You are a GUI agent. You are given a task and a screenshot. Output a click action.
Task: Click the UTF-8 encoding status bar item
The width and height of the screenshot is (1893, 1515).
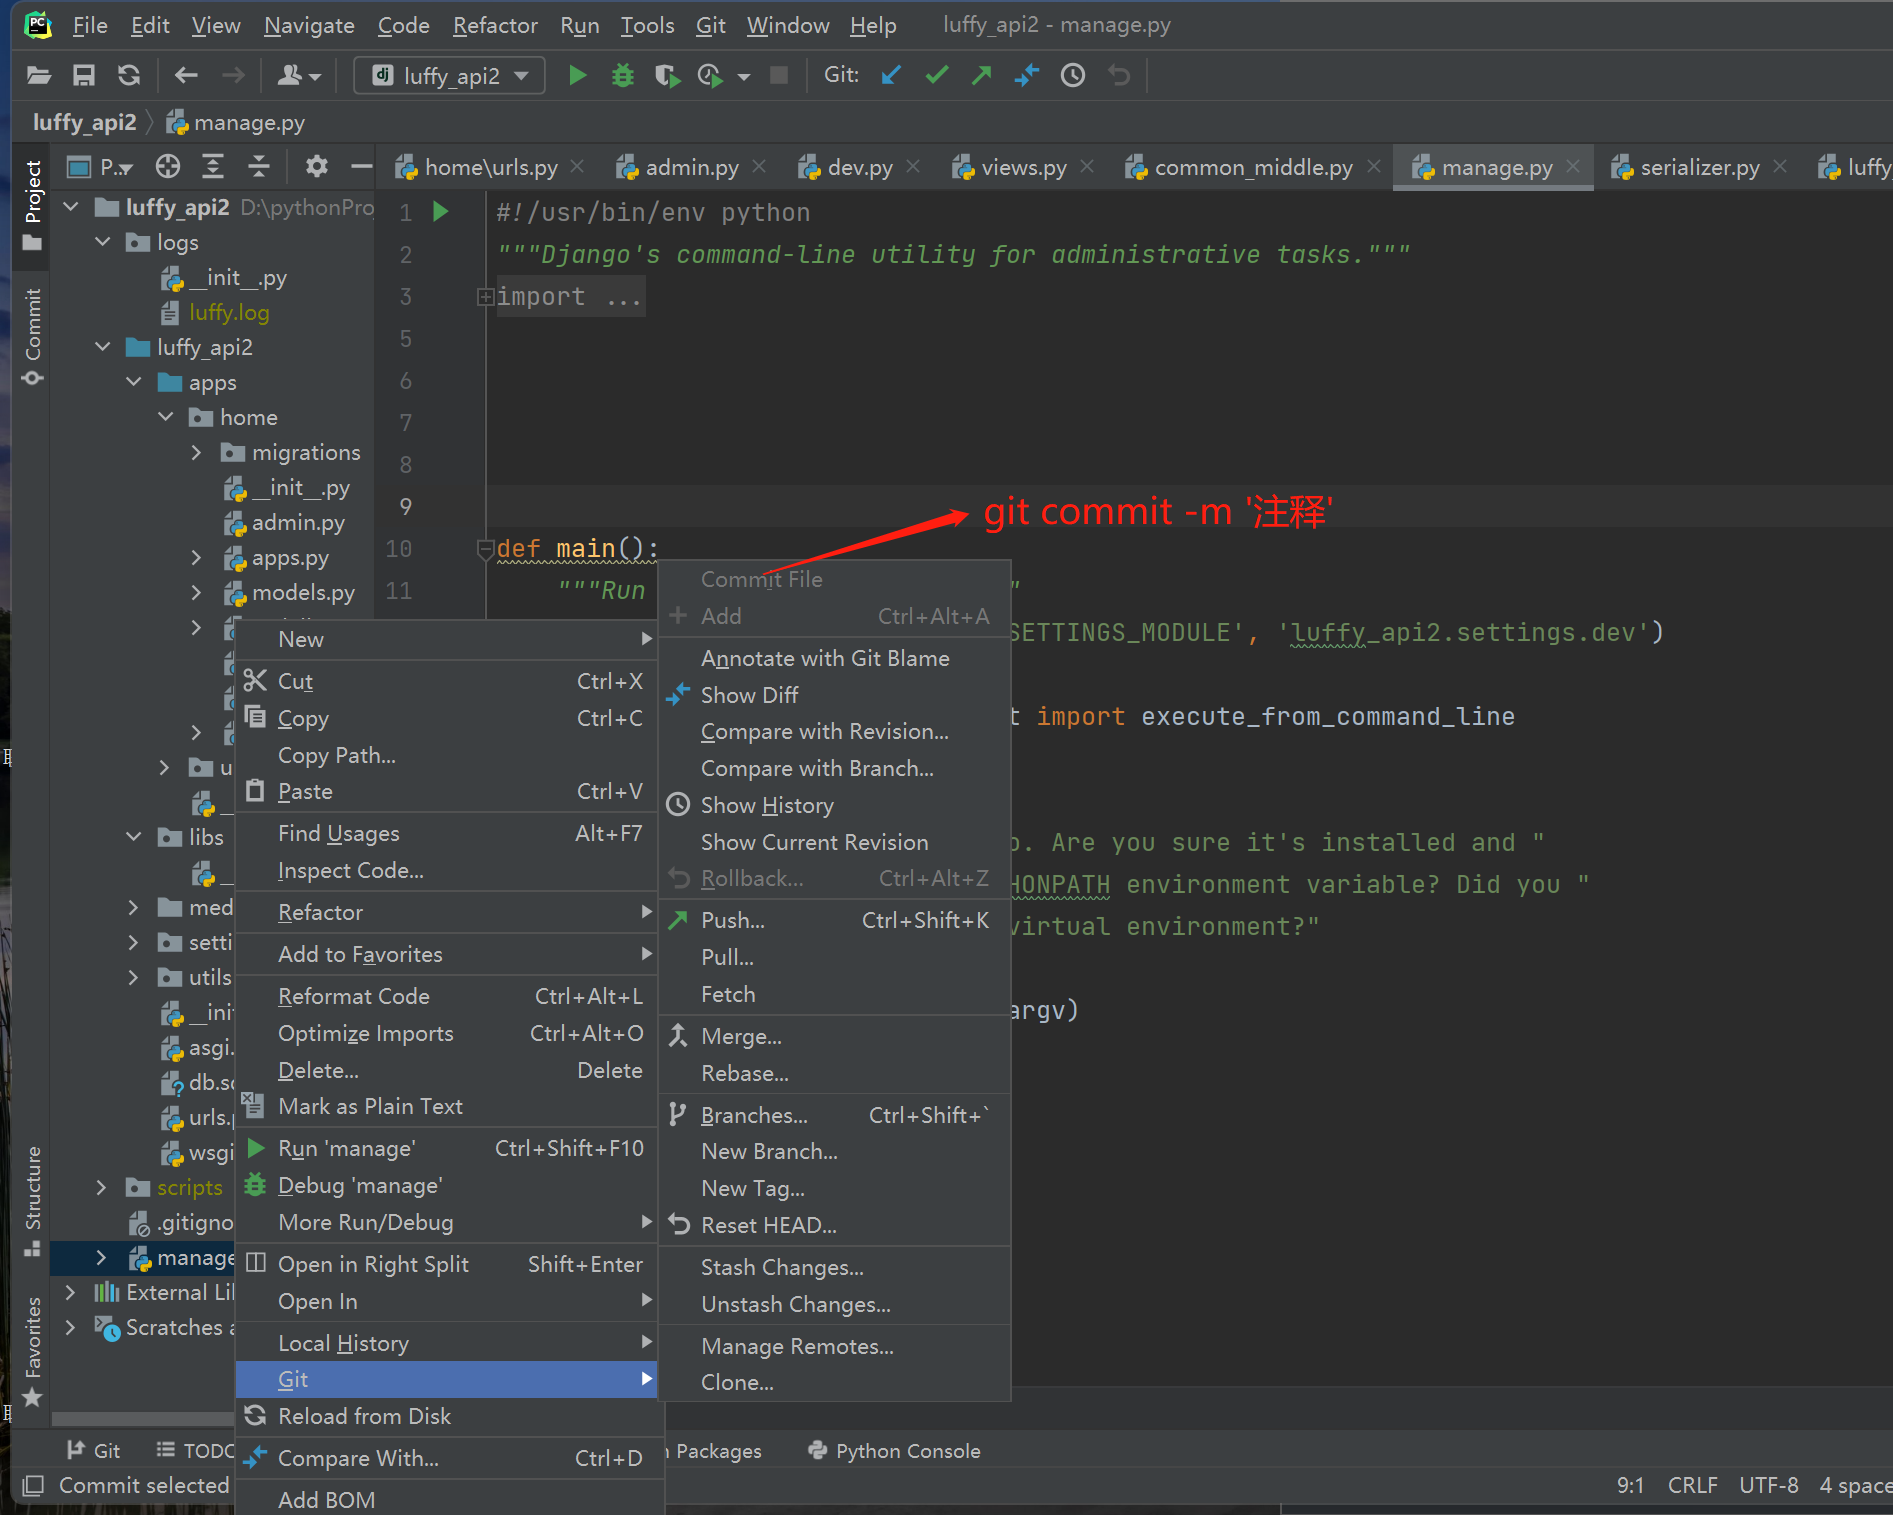point(1767,1485)
